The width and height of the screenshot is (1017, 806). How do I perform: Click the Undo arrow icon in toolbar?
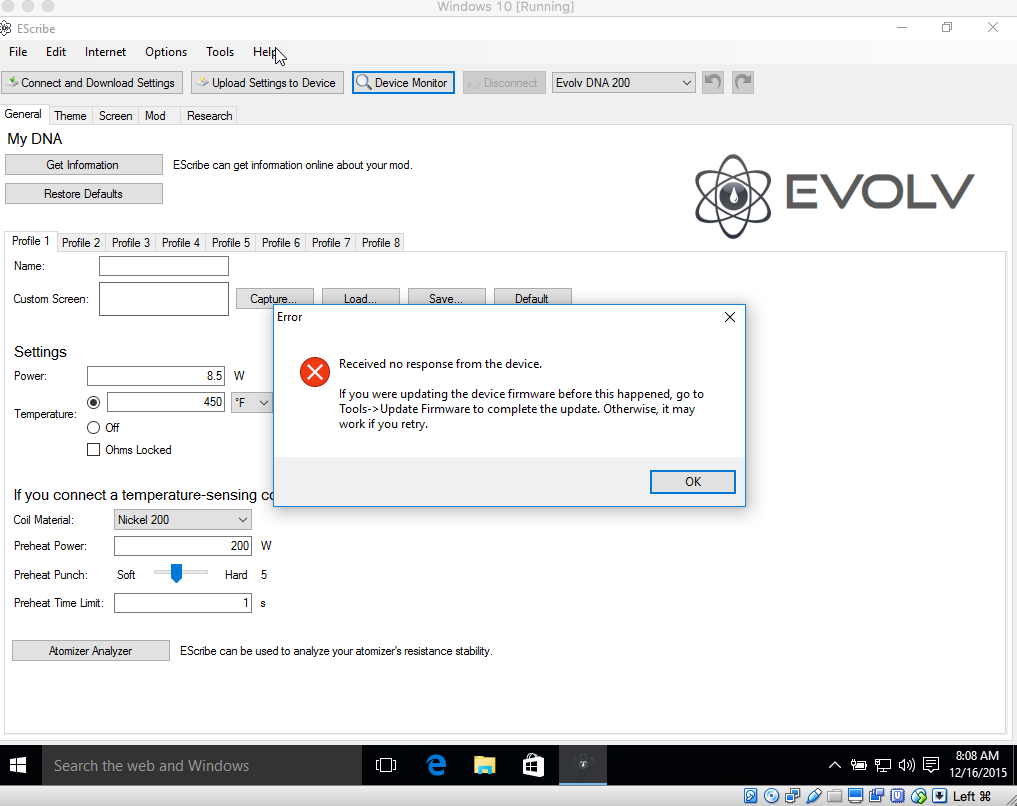pos(713,82)
